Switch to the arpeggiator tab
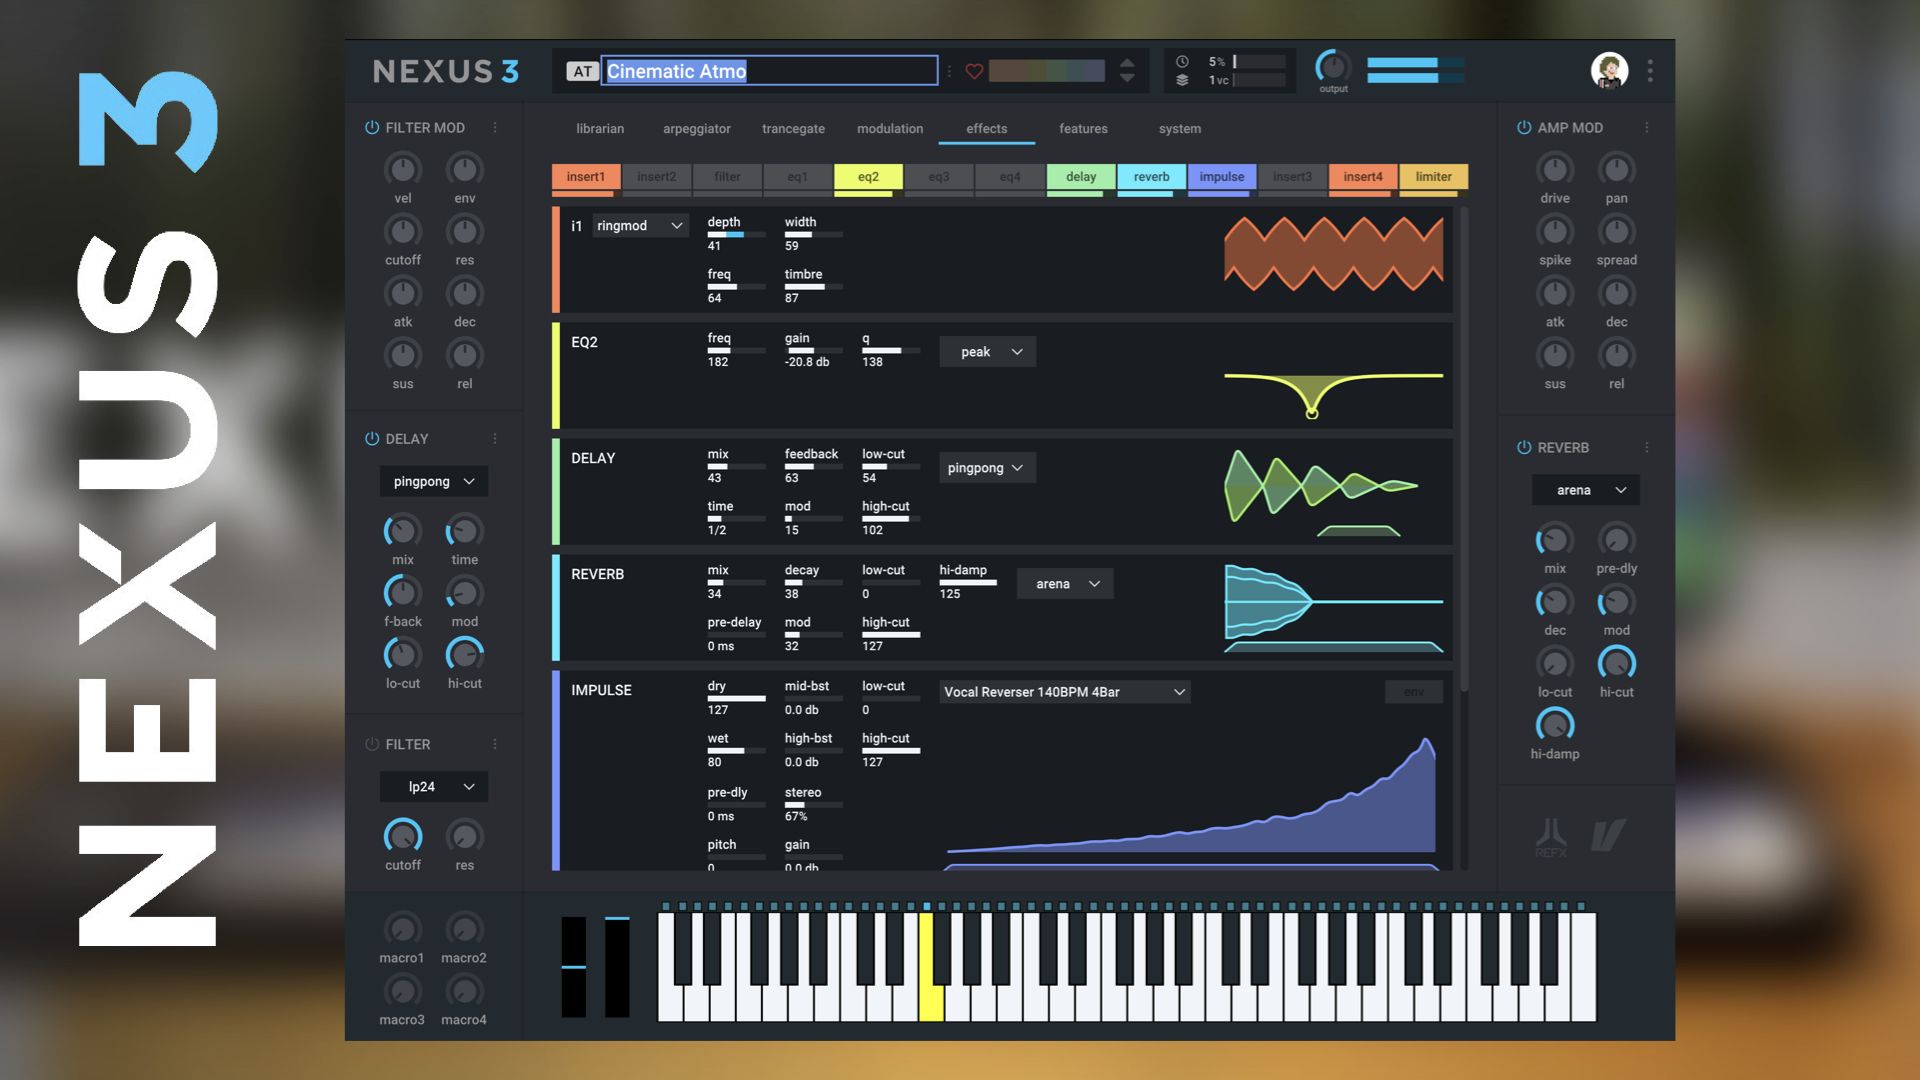 696,128
